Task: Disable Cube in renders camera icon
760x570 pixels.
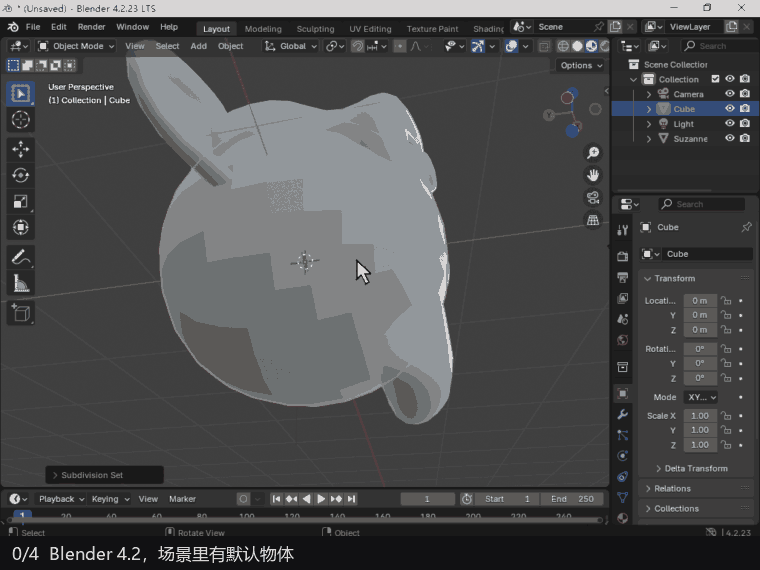Action: pos(745,108)
